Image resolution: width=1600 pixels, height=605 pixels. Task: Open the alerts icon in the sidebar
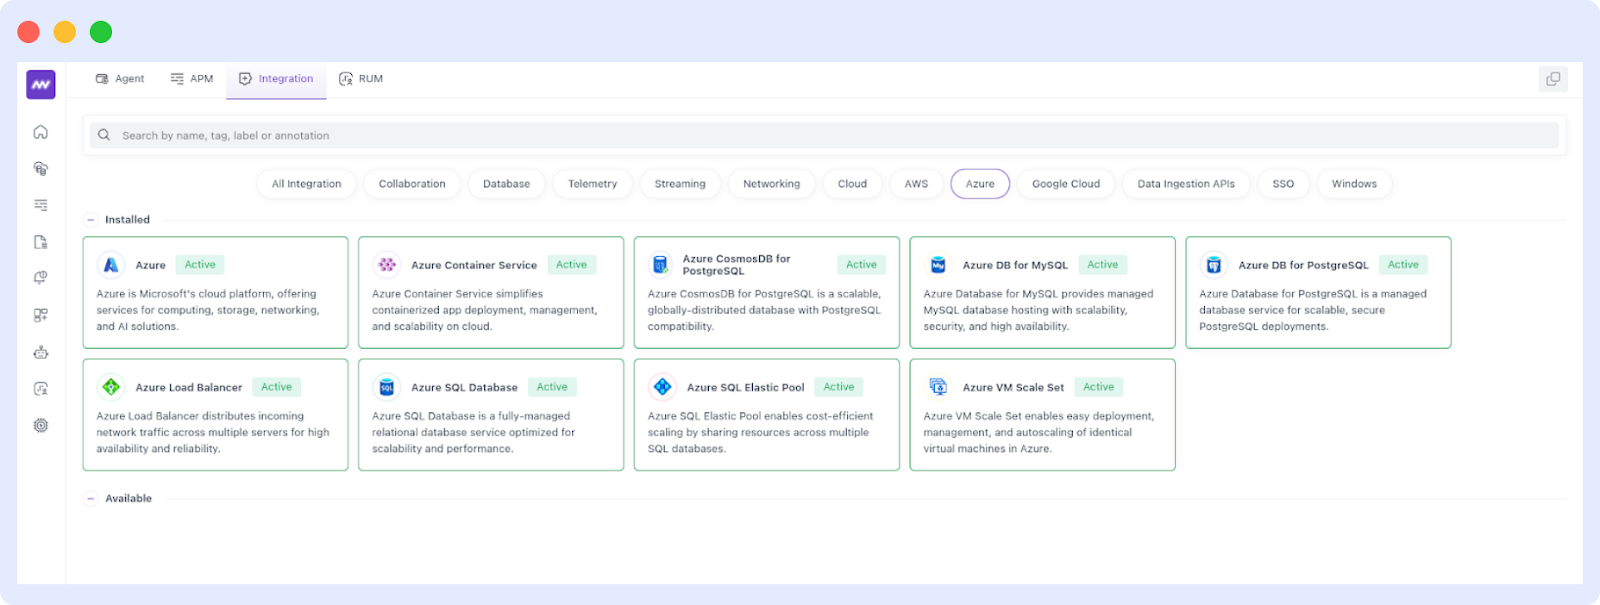click(x=41, y=278)
